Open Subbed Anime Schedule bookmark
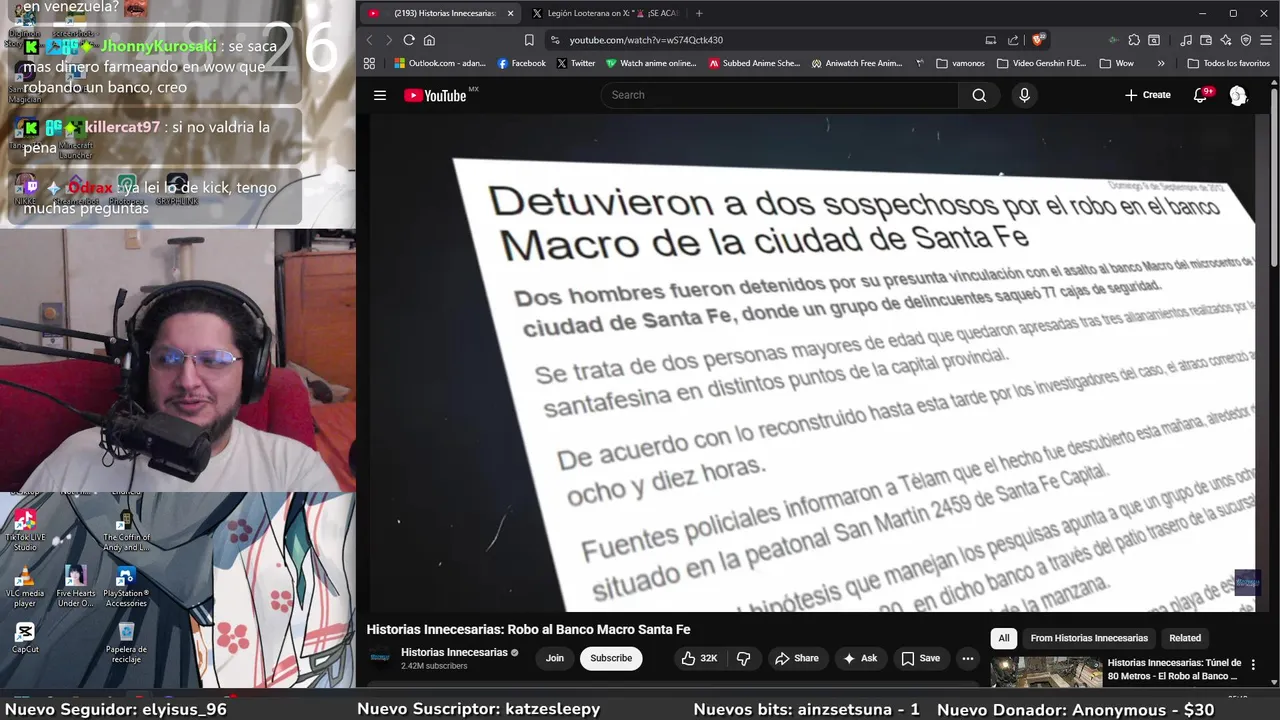This screenshot has width=1280, height=720. tap(755, 63)
